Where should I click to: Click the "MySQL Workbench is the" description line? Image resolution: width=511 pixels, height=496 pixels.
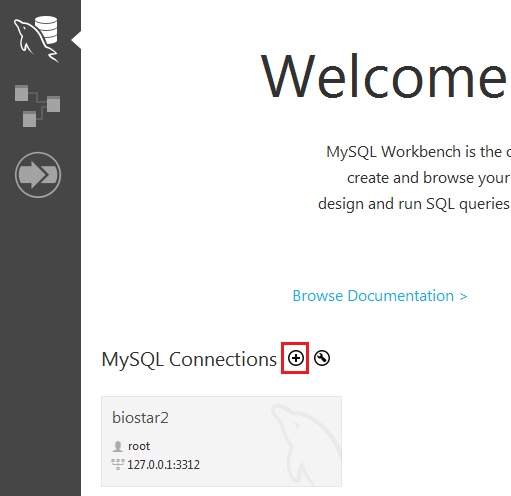419,152
